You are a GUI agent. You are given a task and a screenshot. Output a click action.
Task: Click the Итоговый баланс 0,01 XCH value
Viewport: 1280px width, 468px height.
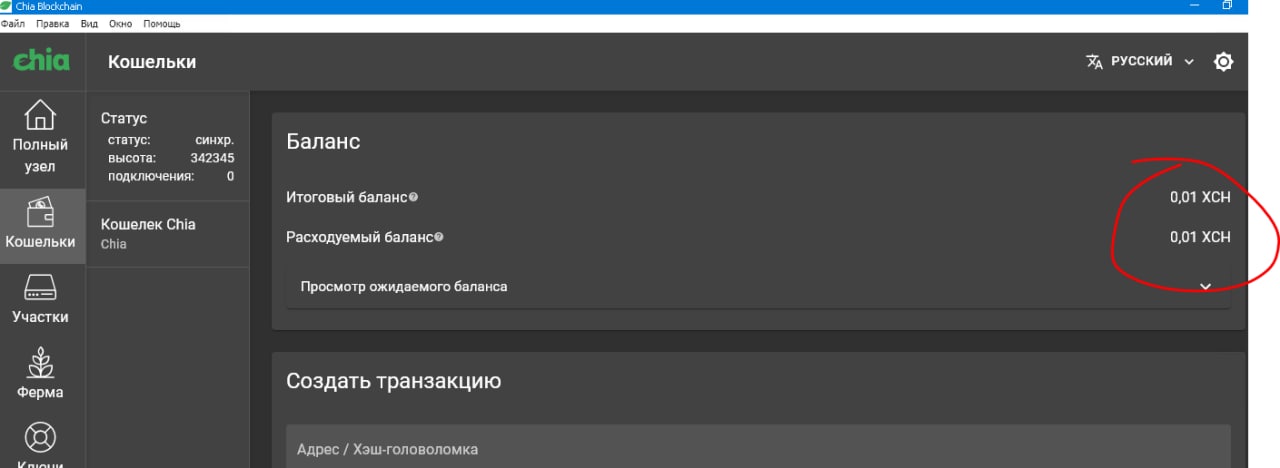1200,197
